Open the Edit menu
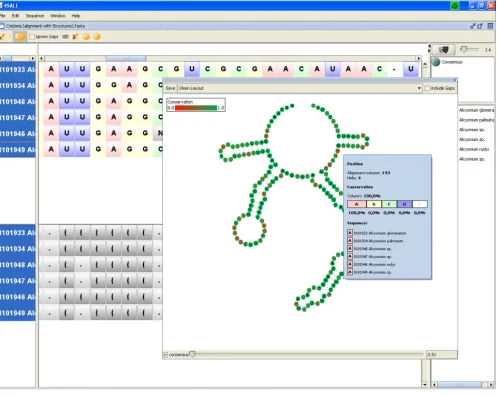The height and width of the screenshot is (397, 498). (x=15, y=16)
